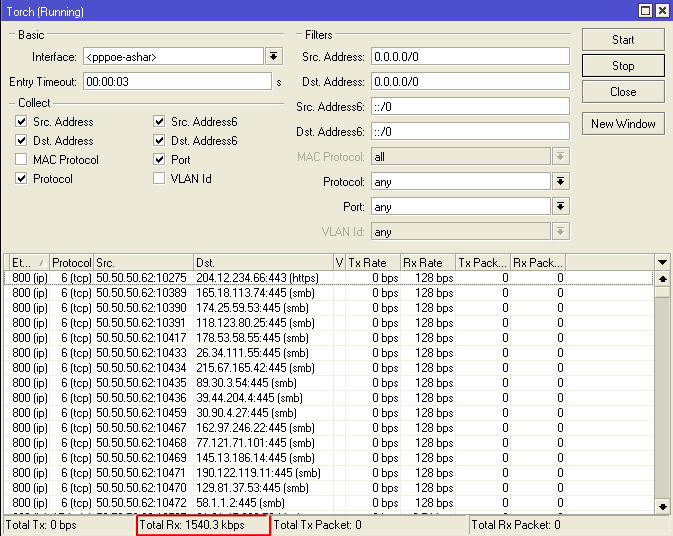The width and height of the screenshot is (673, 536).
Task: Open the VLAN Id filter dropdown arrow
Action: pyautogui.click(x=561, y=232)
